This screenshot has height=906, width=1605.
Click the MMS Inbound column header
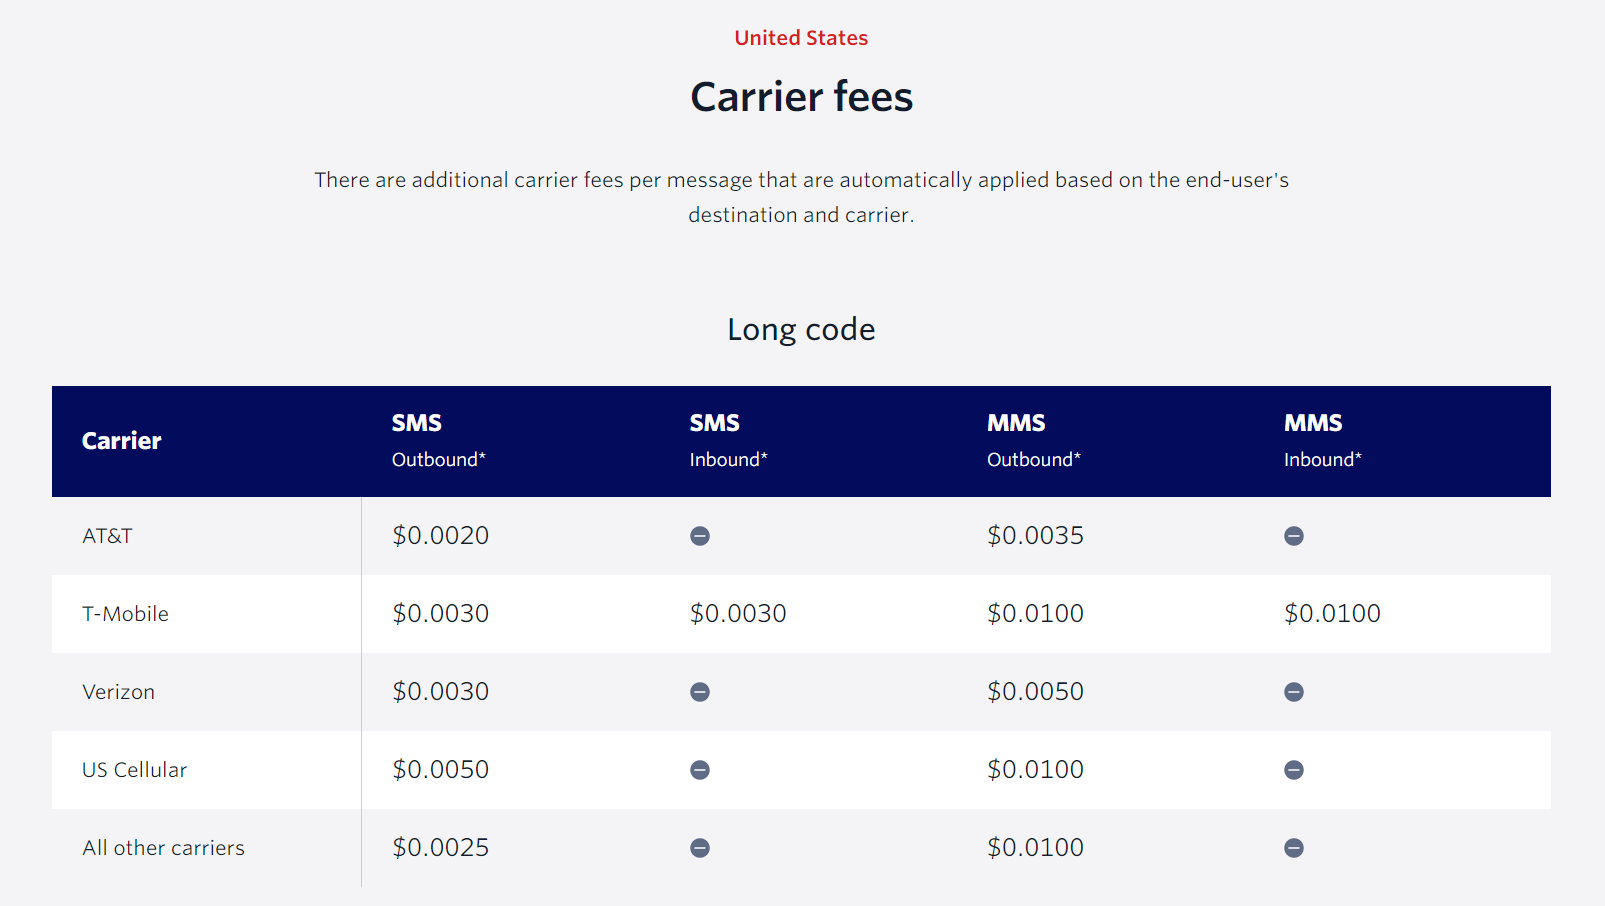pyautogui.click(x=1323, y=441)
